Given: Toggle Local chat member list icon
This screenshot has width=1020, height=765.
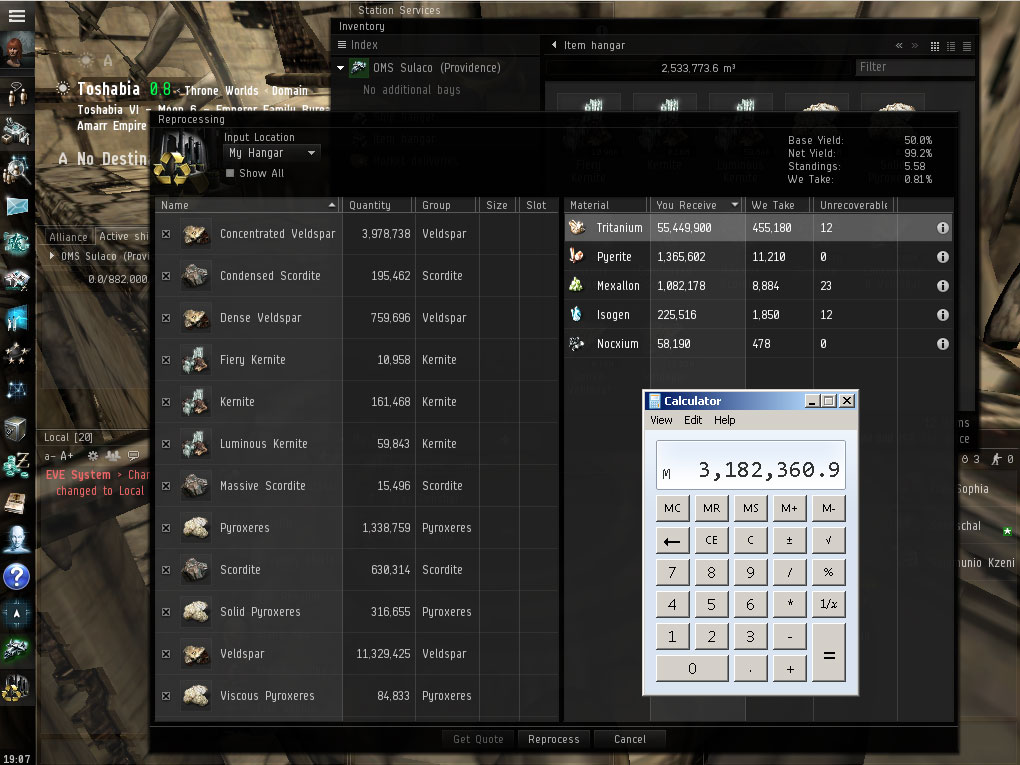Looking at the screenshot, I should tap(113, 456).
